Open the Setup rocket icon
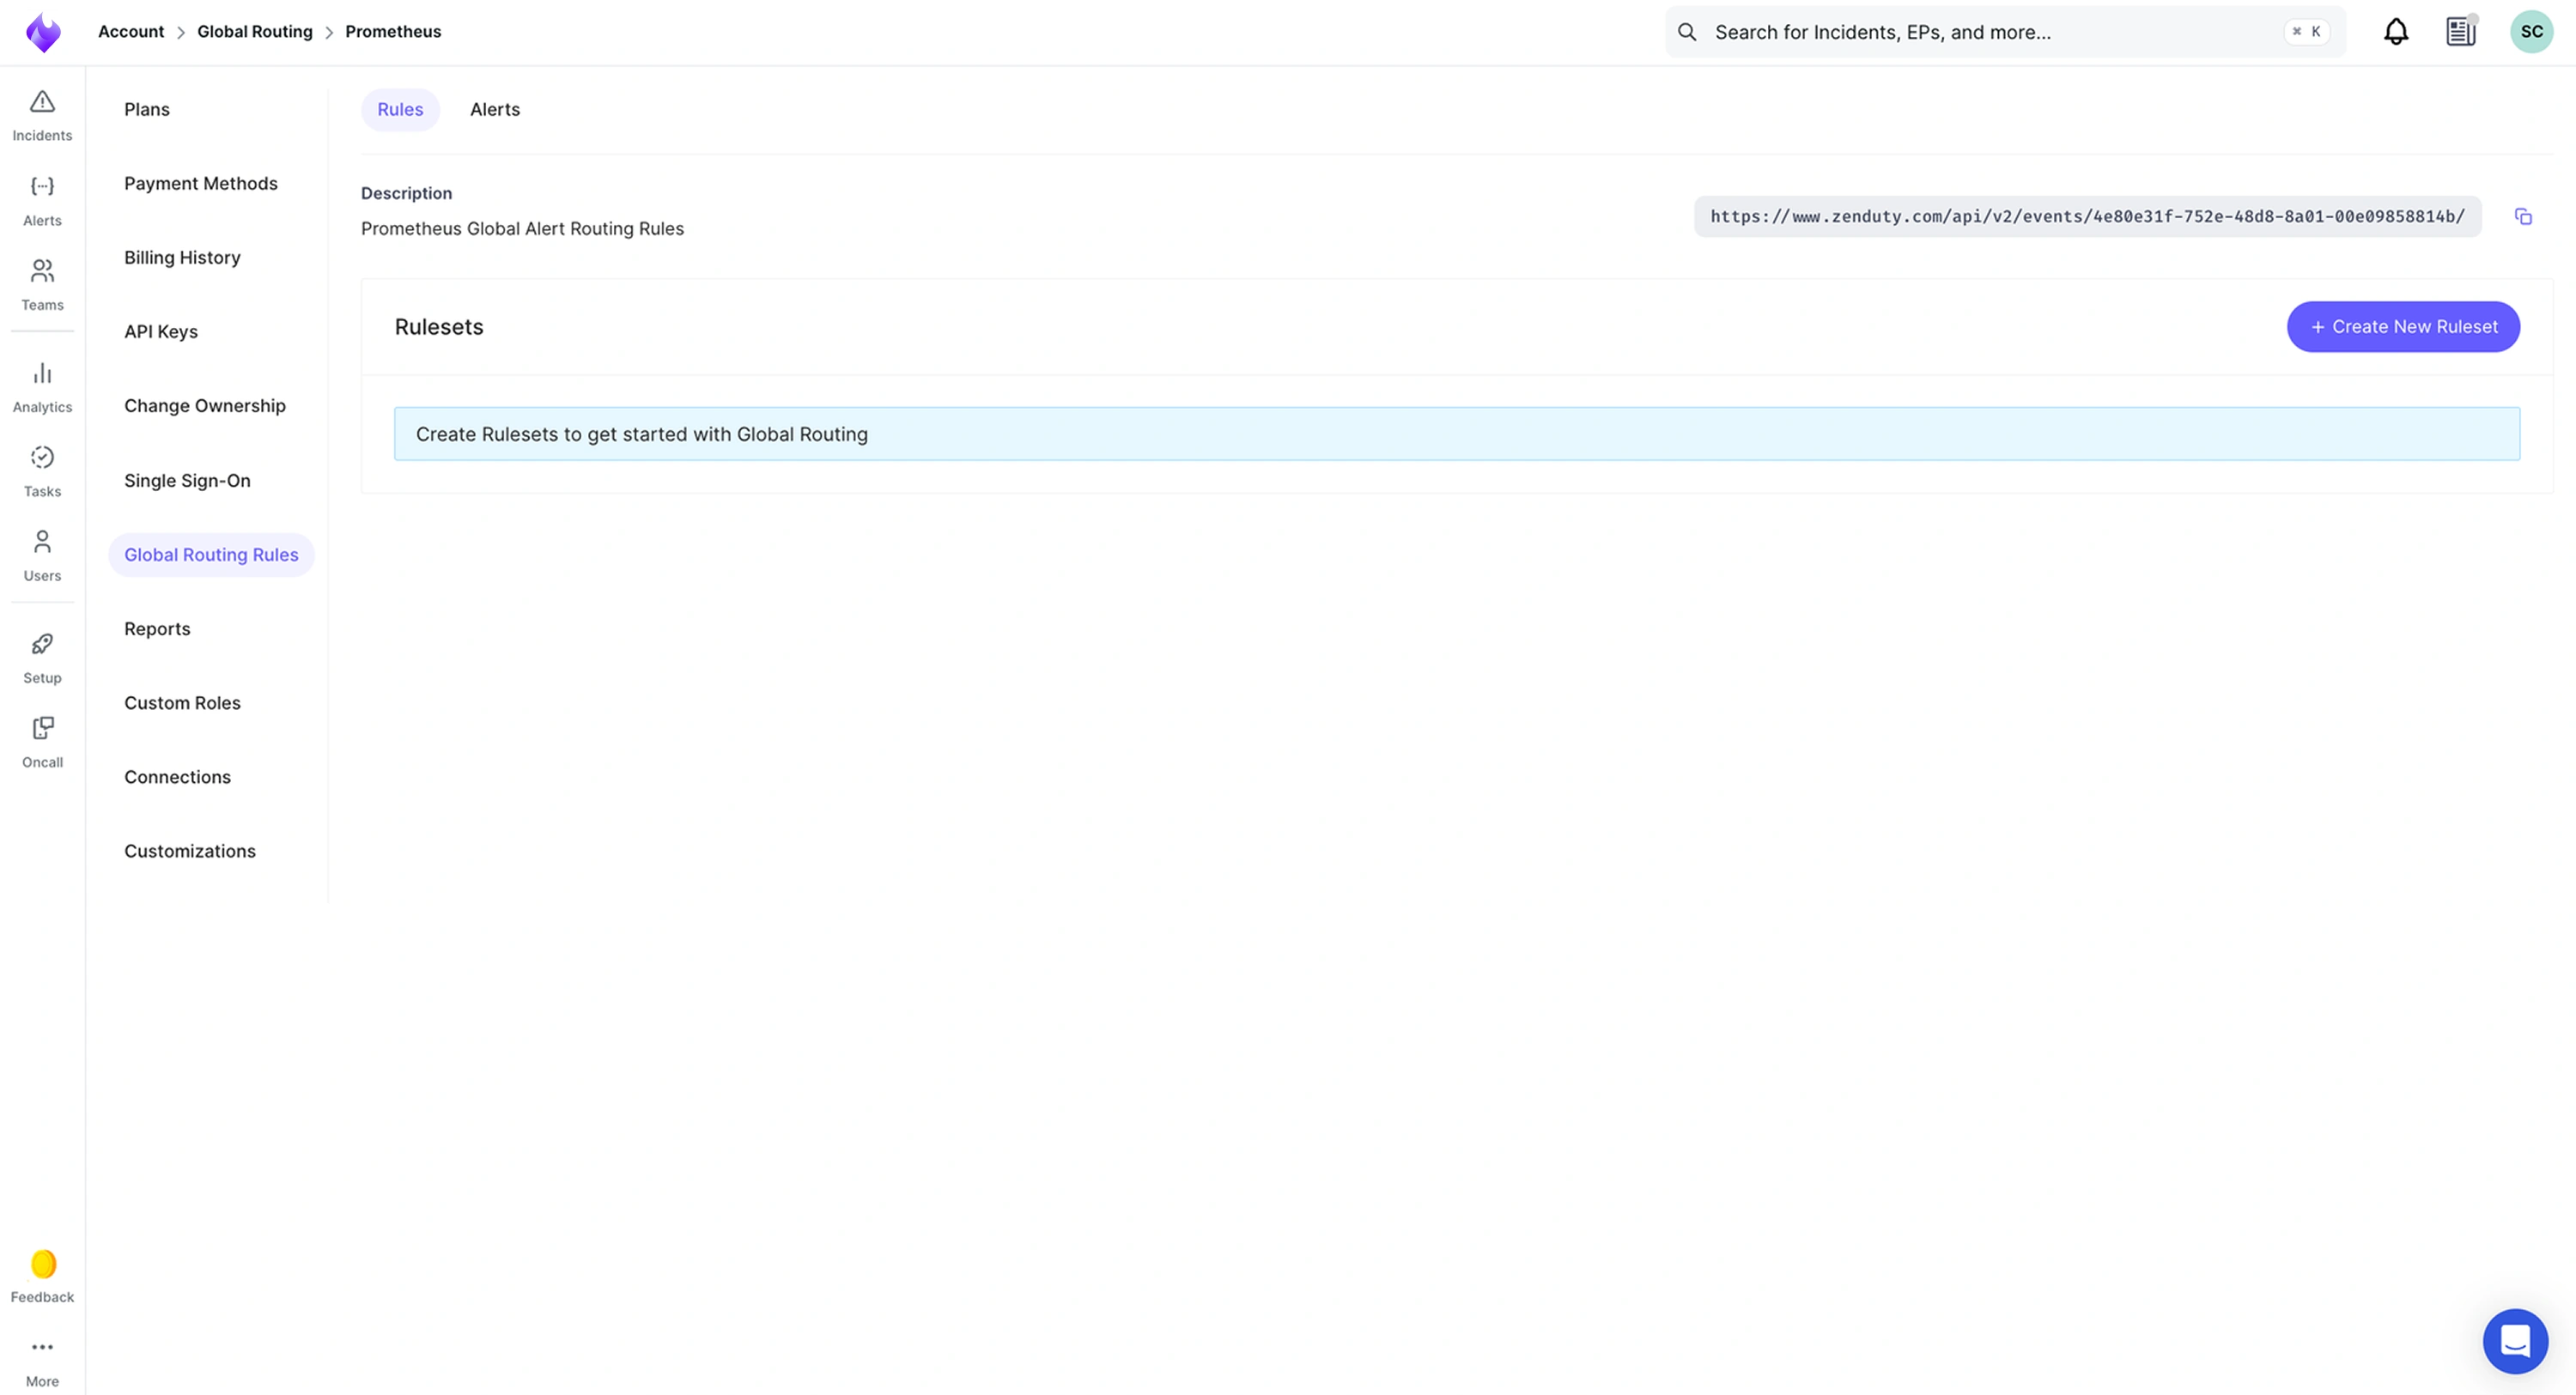 click(42, 657)
